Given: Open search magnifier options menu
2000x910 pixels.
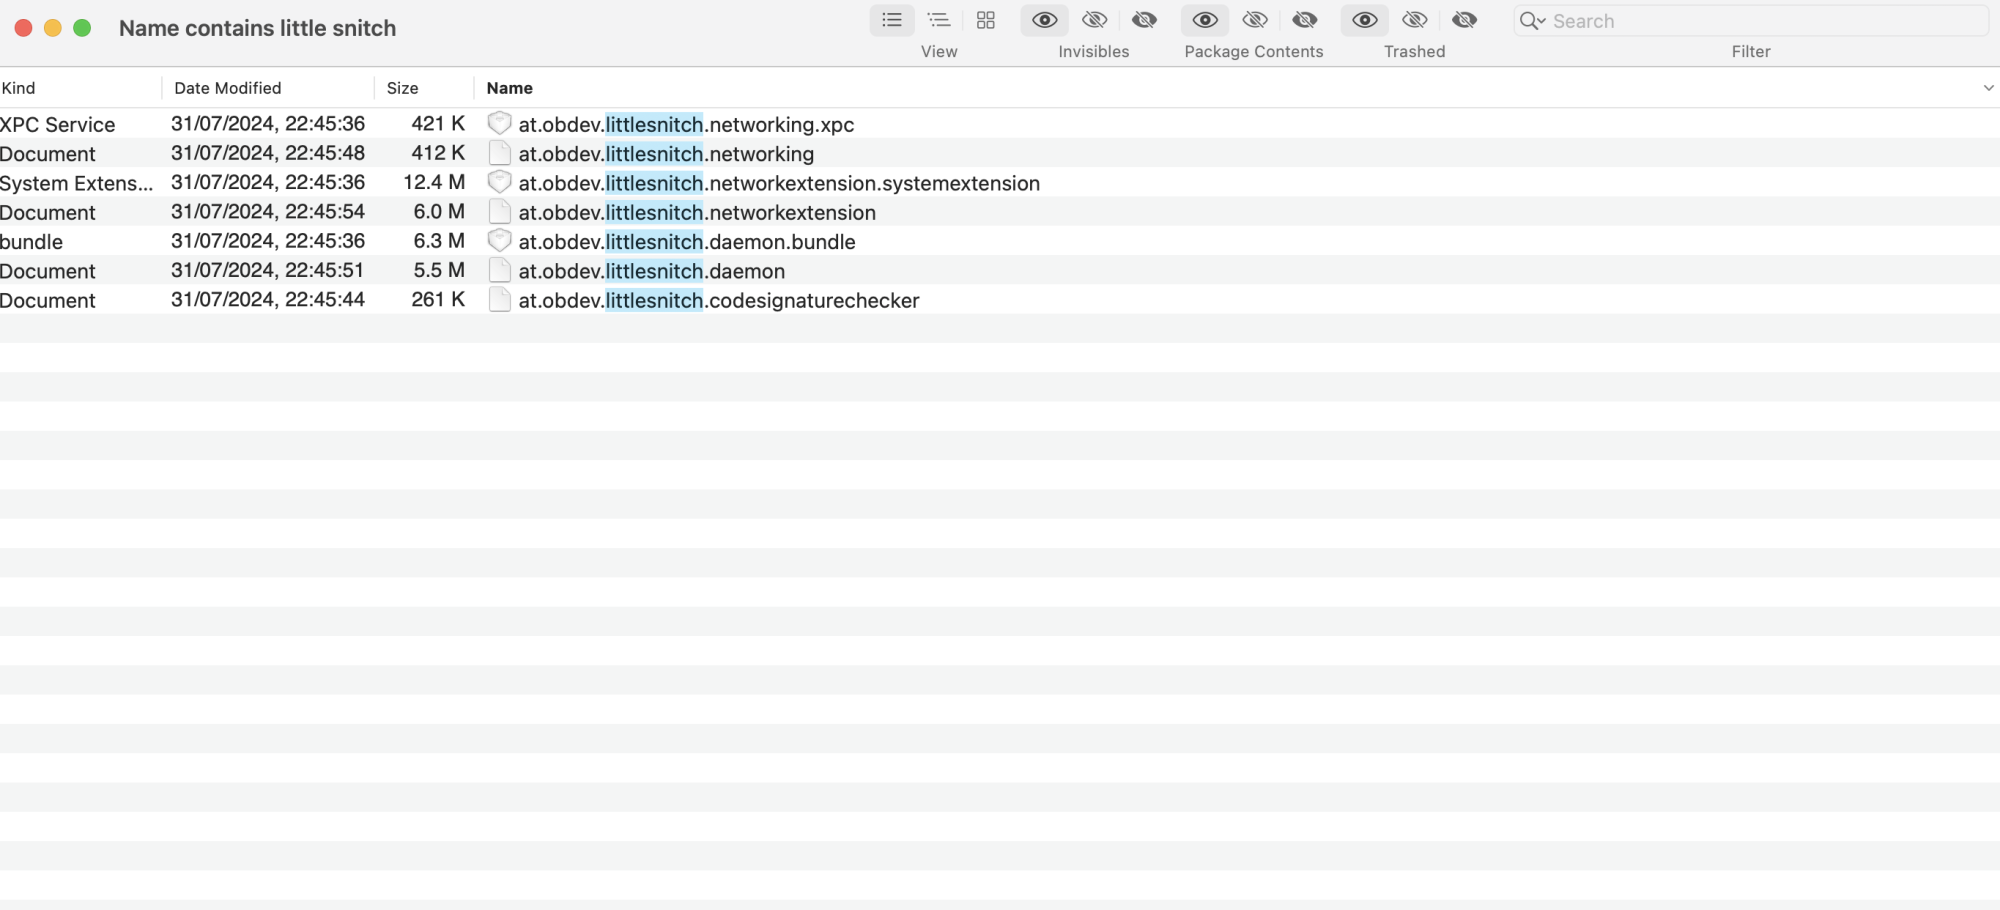Looking at the screenshot, I should click(x=1533, y=21).
